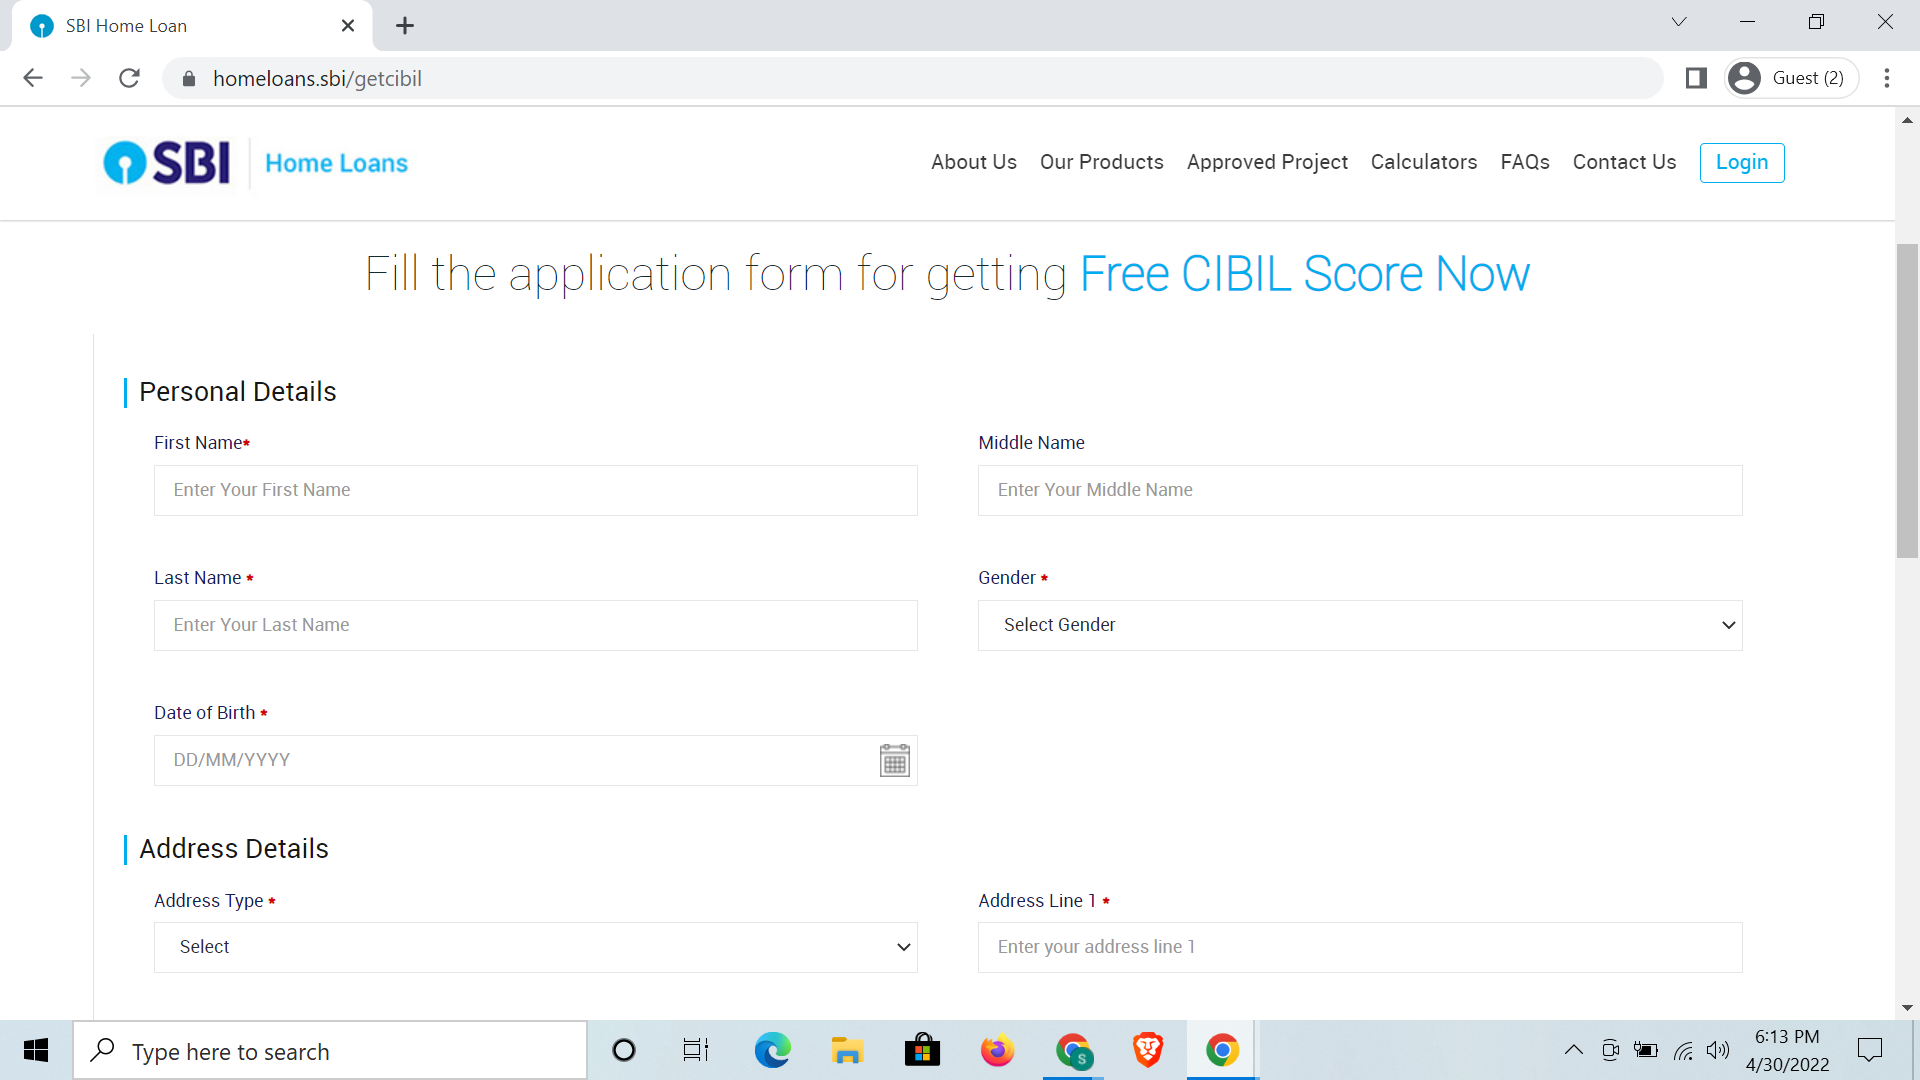Open the Chrome profile S taskbar icon
Image resolution: width=1920 pixels, height=1080 pixels.
click(x=1073, y=1050)
